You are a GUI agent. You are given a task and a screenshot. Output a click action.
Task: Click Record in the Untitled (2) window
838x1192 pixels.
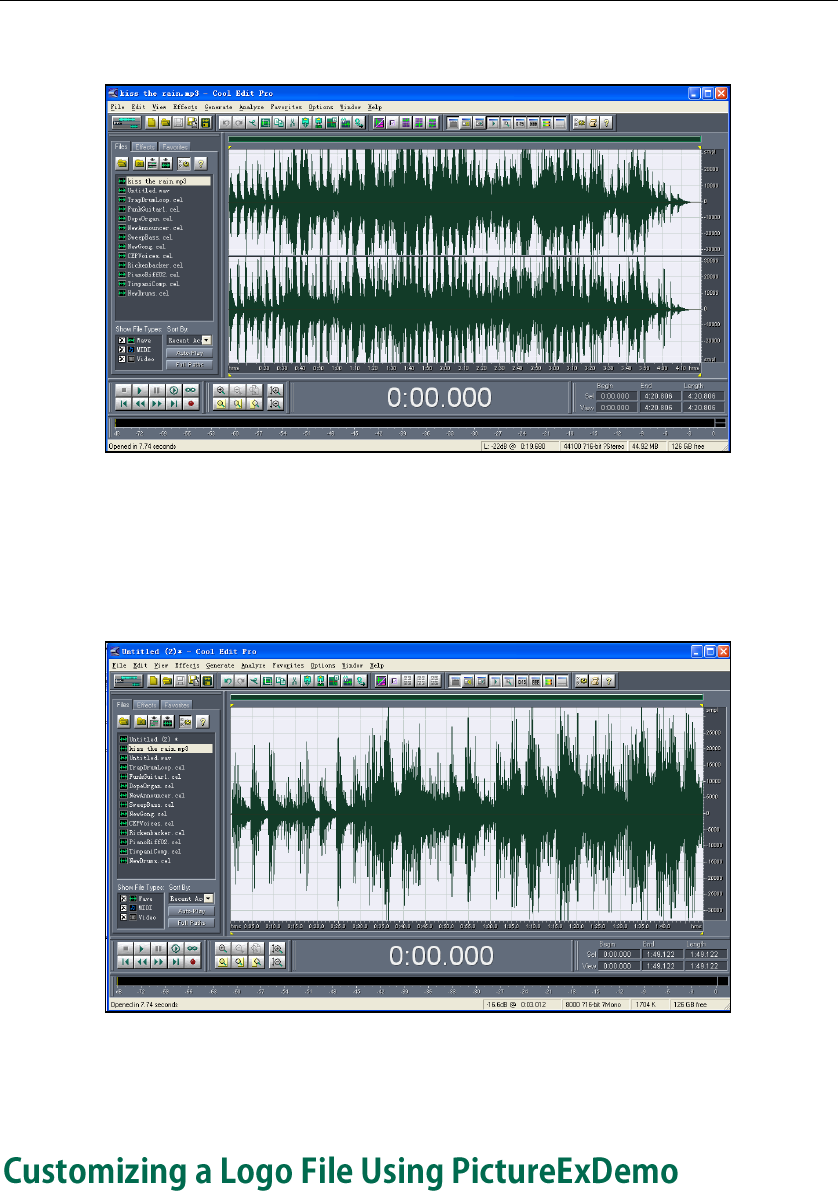[x=192, y=962]
